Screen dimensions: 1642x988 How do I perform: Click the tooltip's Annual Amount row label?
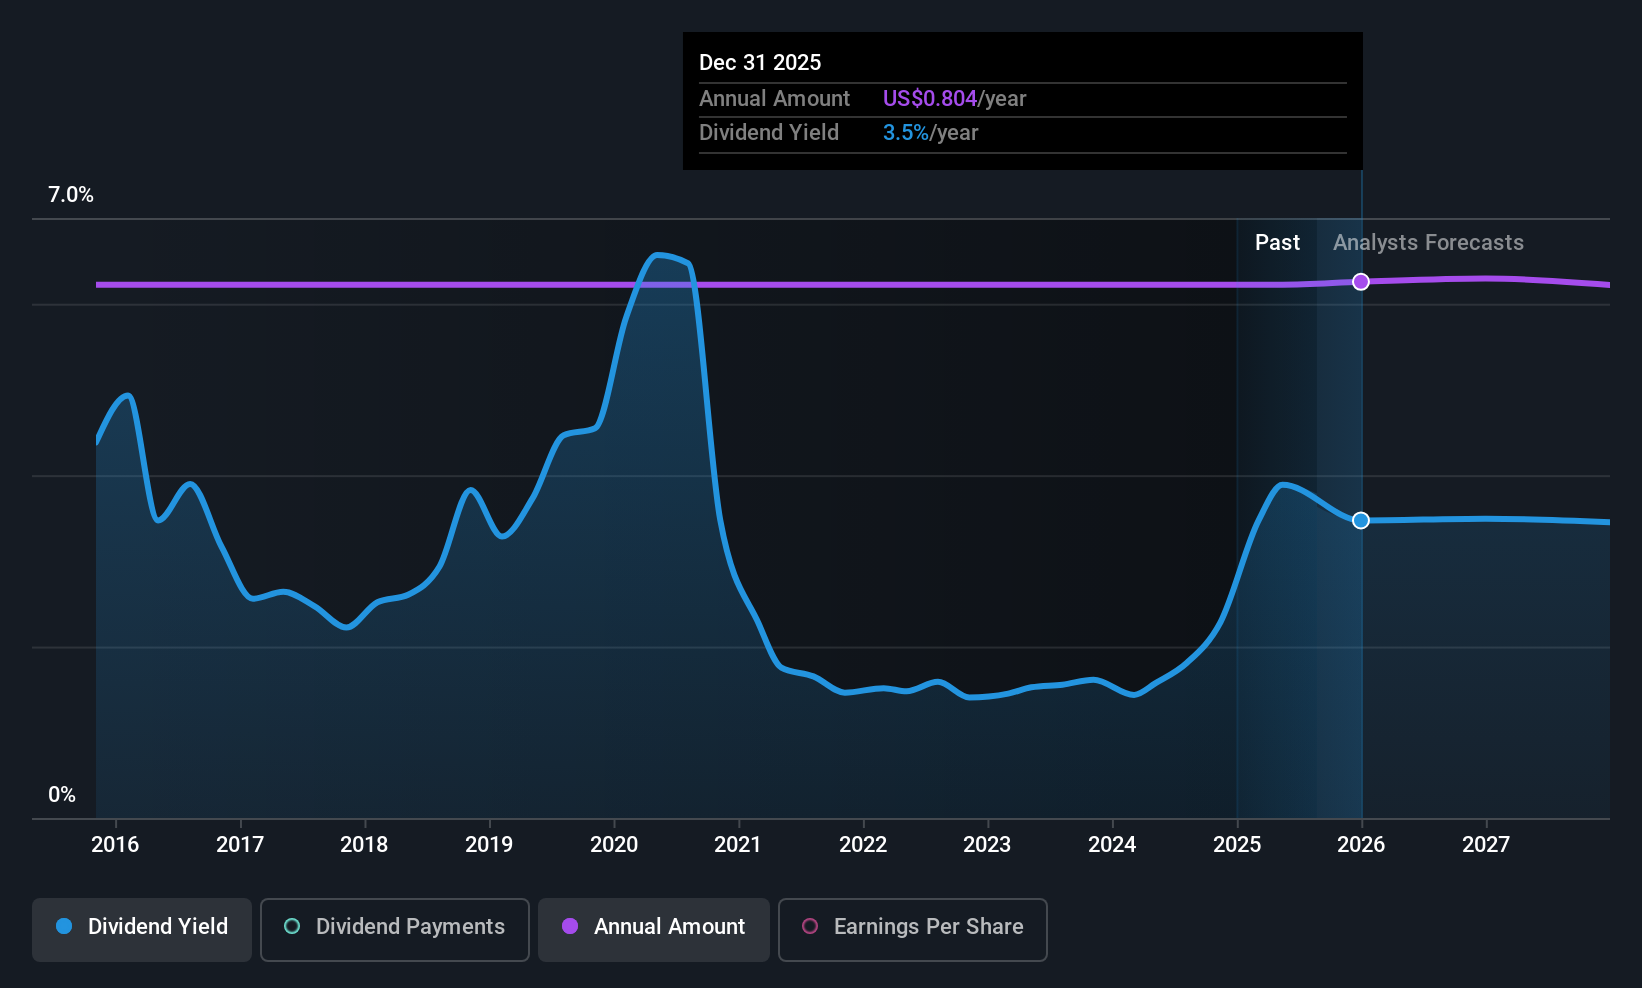774,98
